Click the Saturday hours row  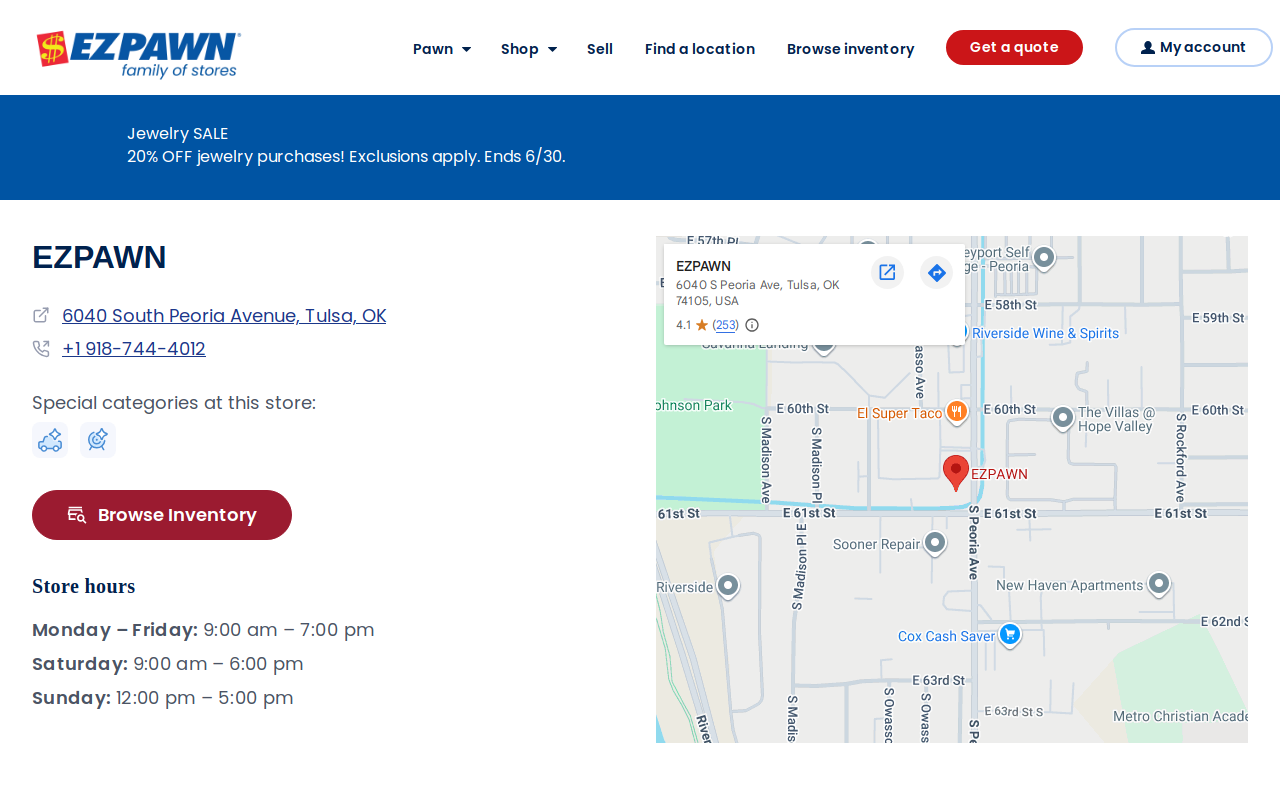coord(168,664)
